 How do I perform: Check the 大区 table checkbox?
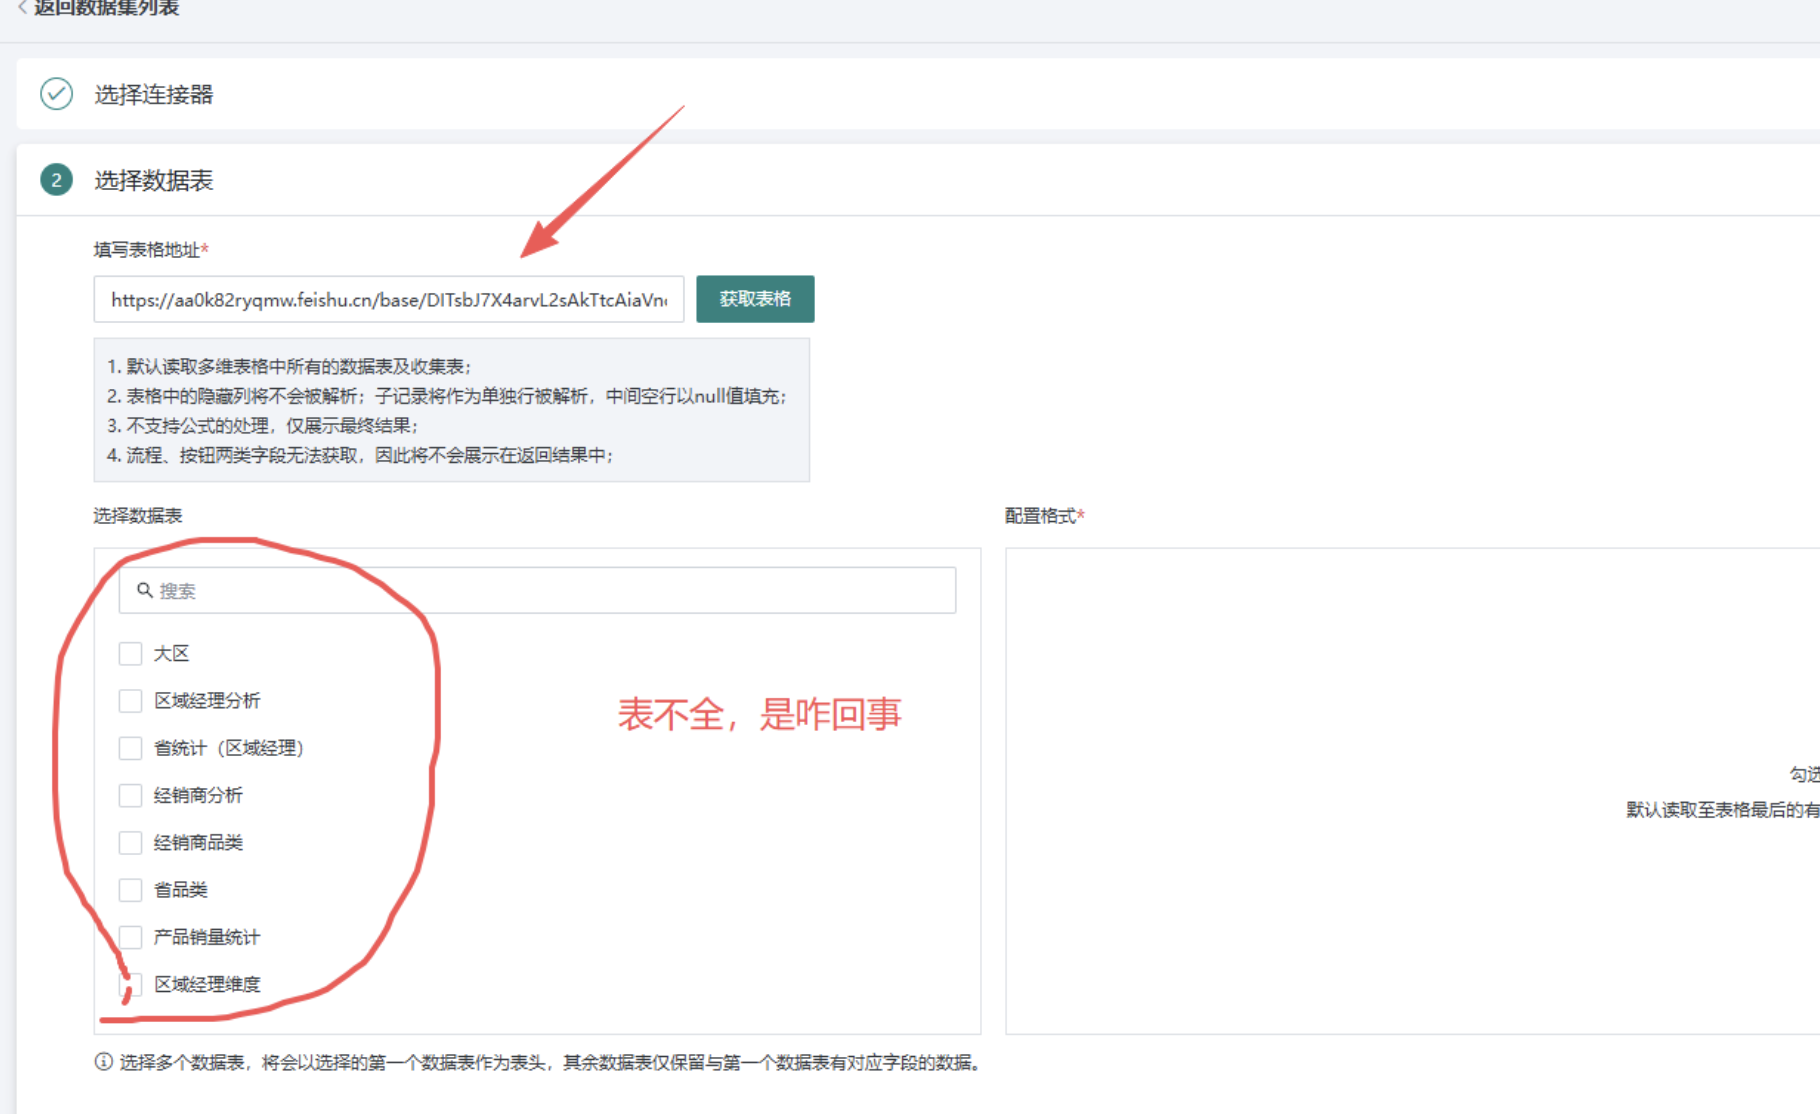click(x=130, y=653)
